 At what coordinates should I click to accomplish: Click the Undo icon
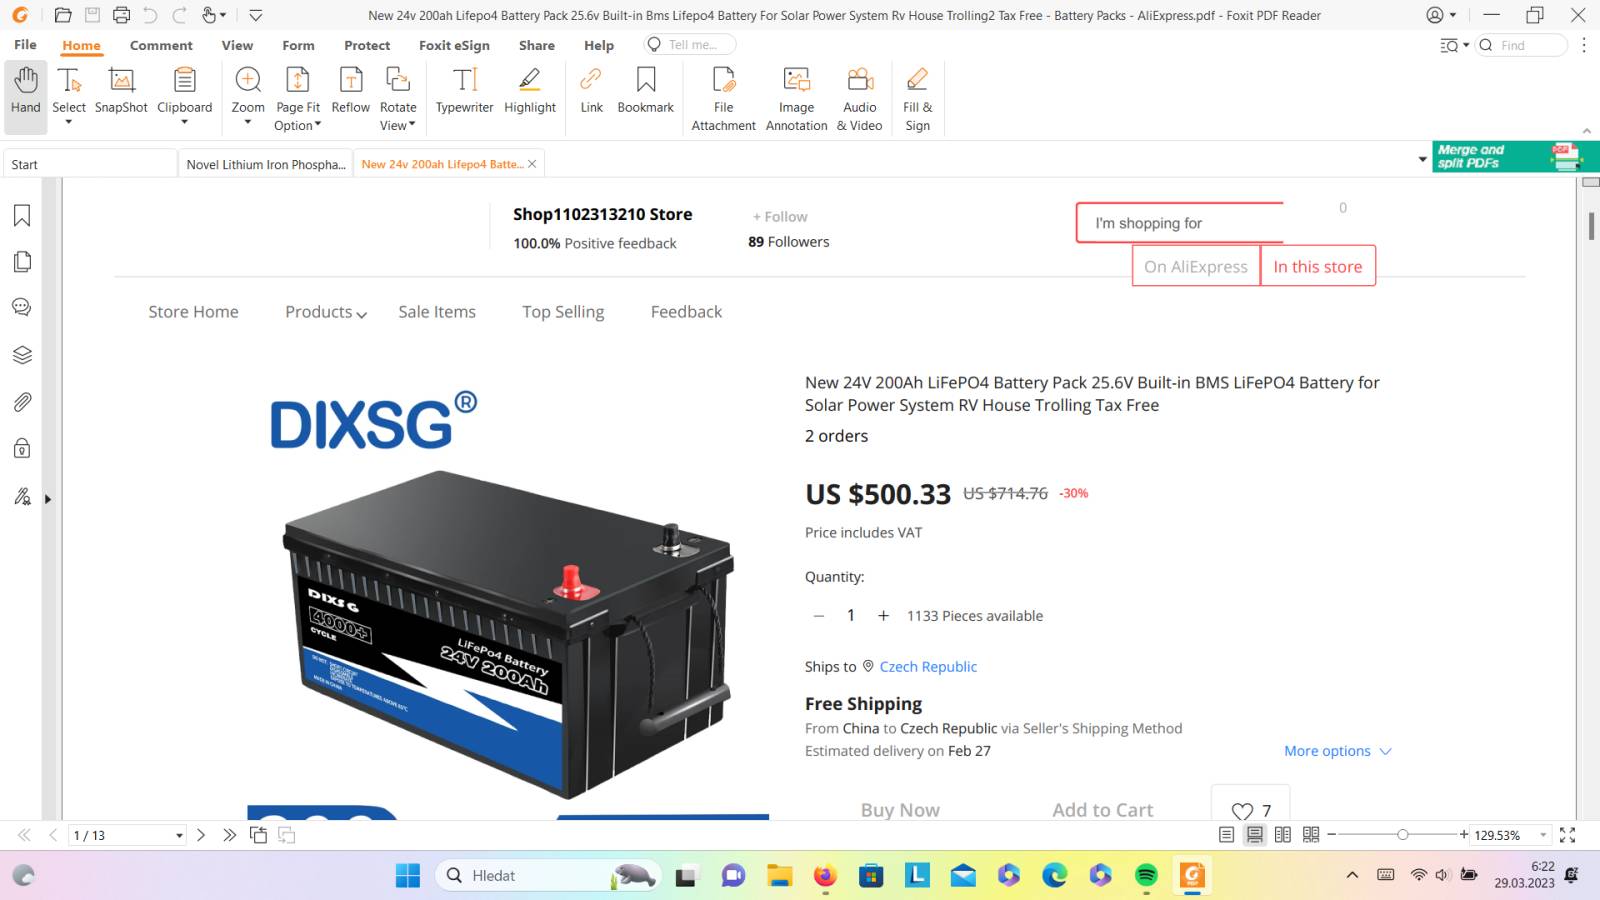150,15
